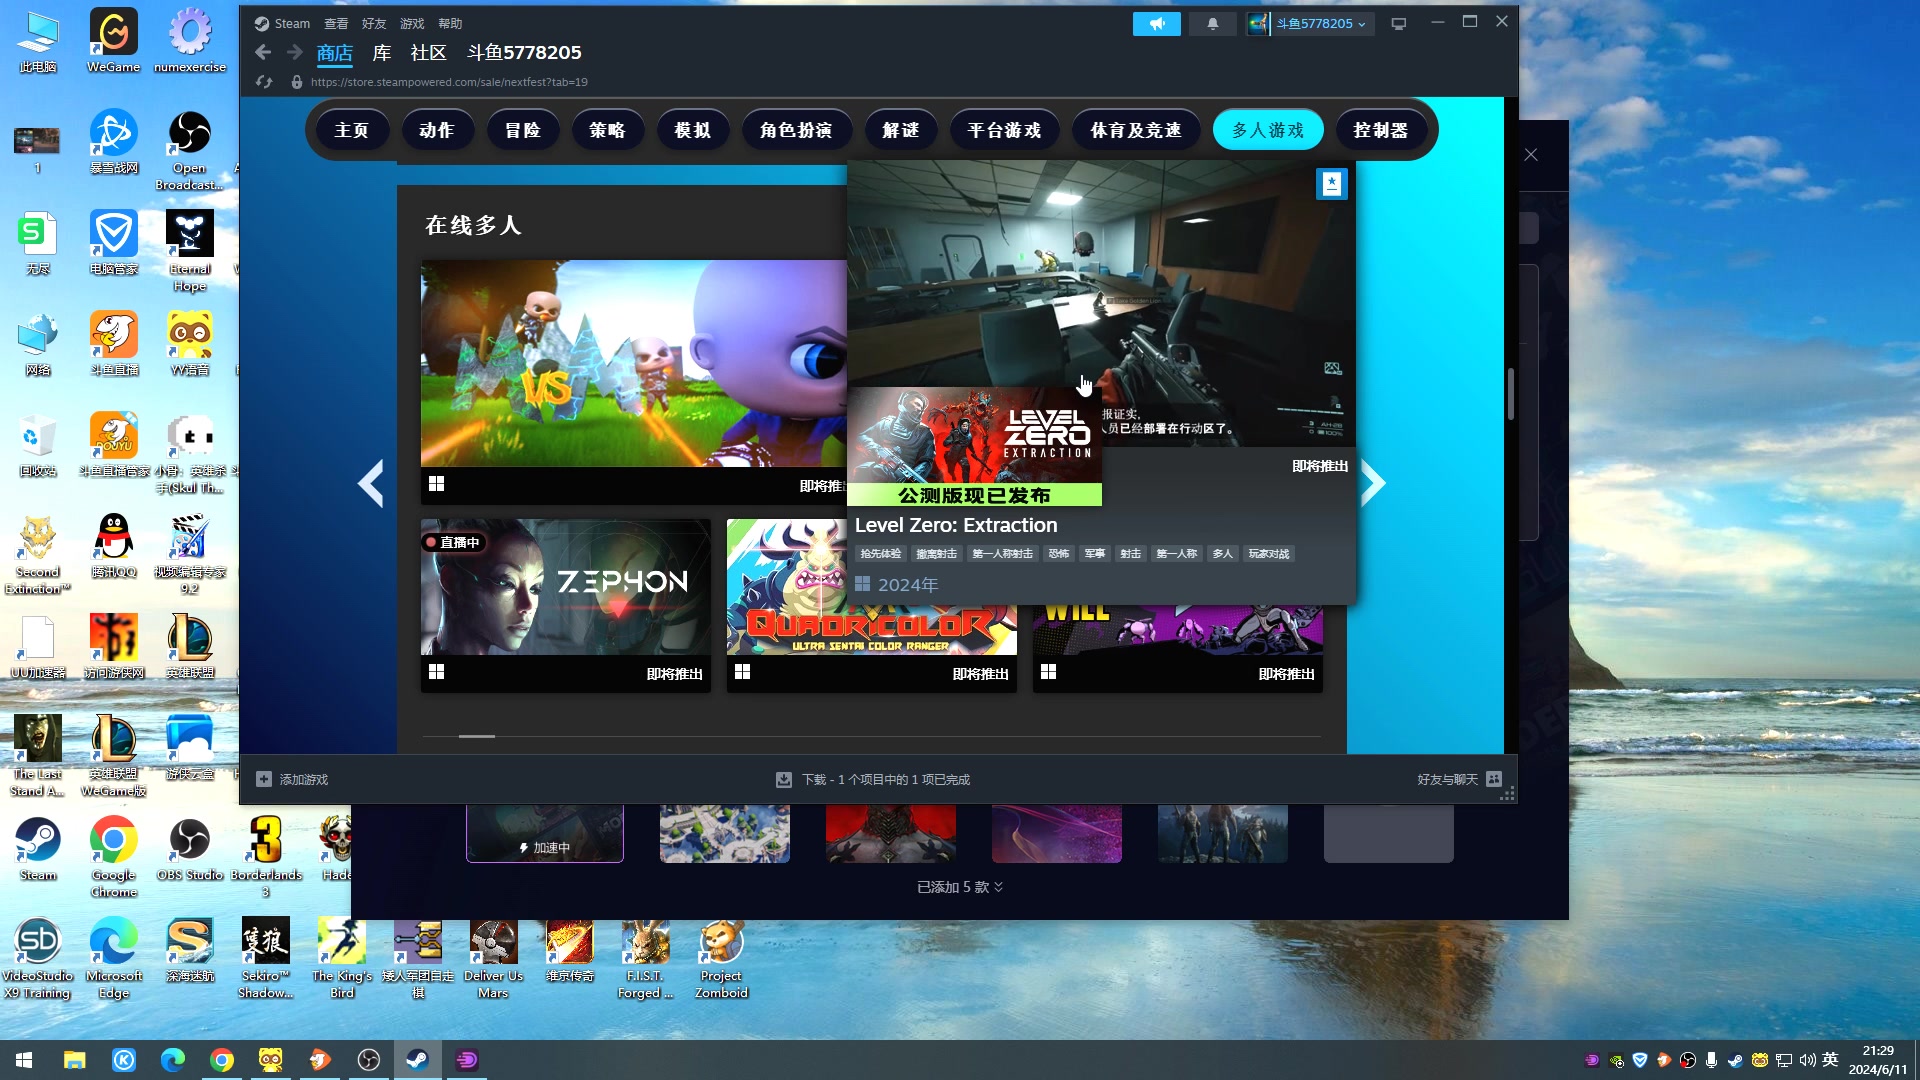Select the 平台游戏 category tab
The image size is (1920, 1080).
(1004, 130)
